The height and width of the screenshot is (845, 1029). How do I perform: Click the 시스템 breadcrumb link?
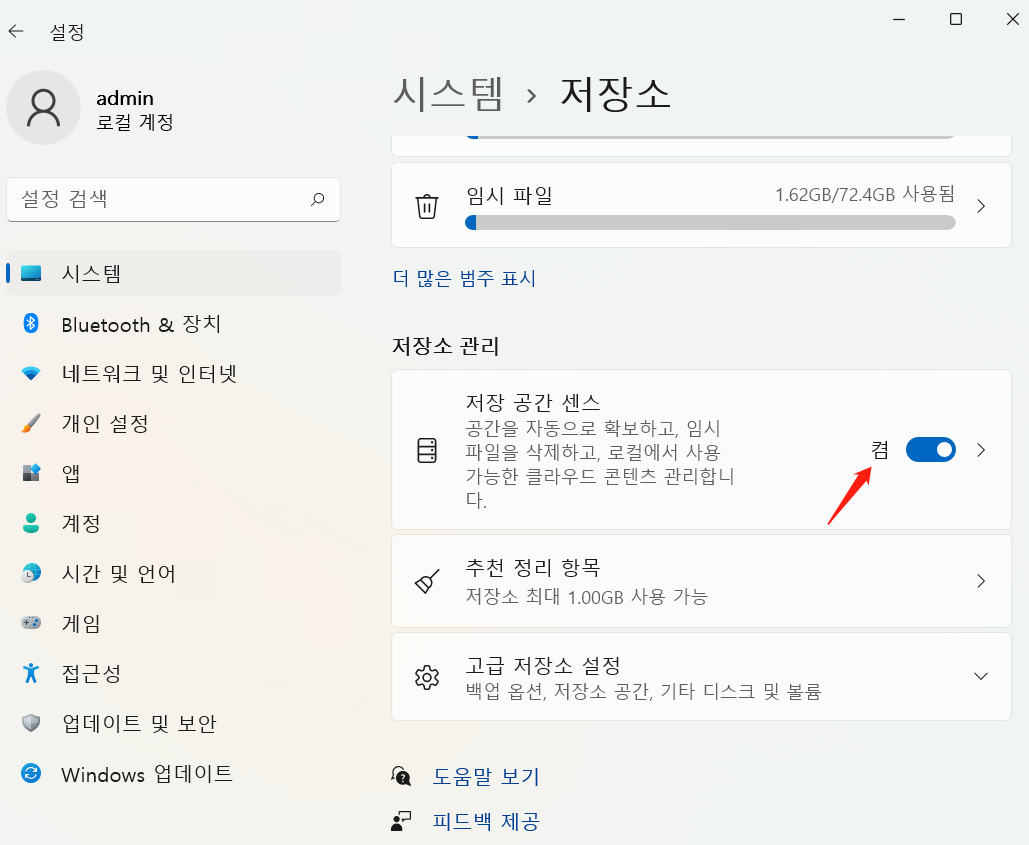click(448, 92)
